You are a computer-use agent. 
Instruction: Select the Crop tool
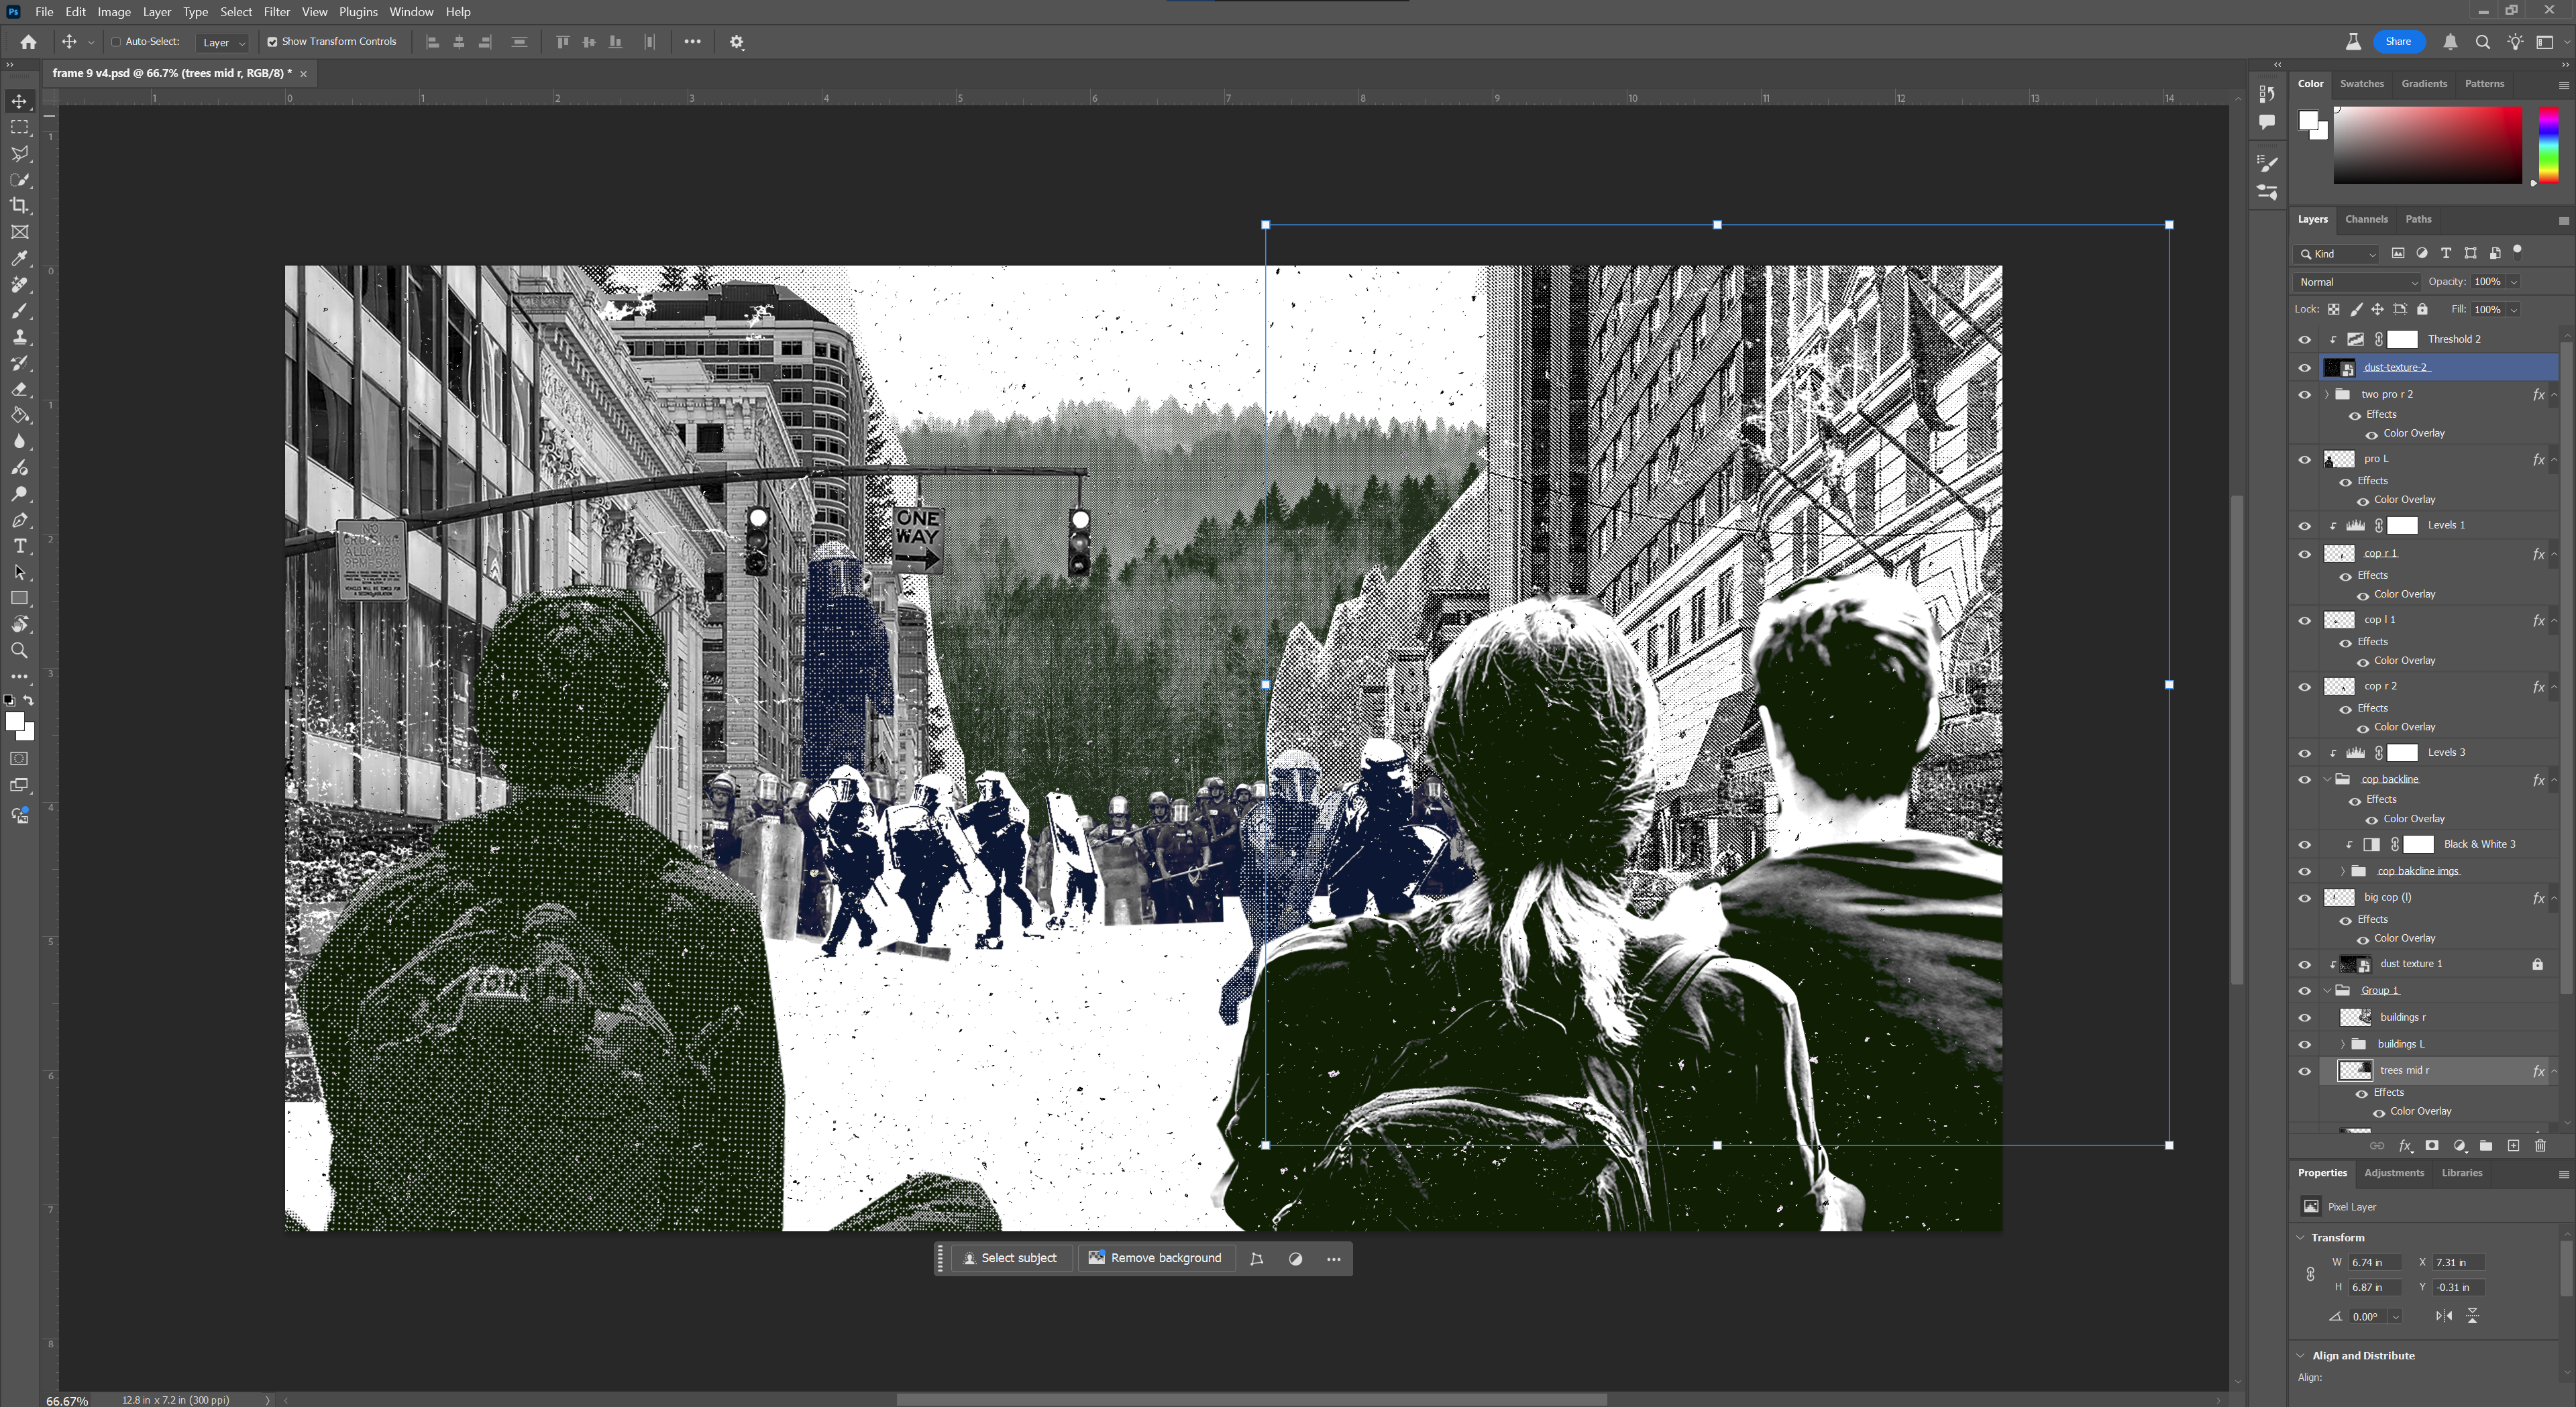tap(19, 206)
